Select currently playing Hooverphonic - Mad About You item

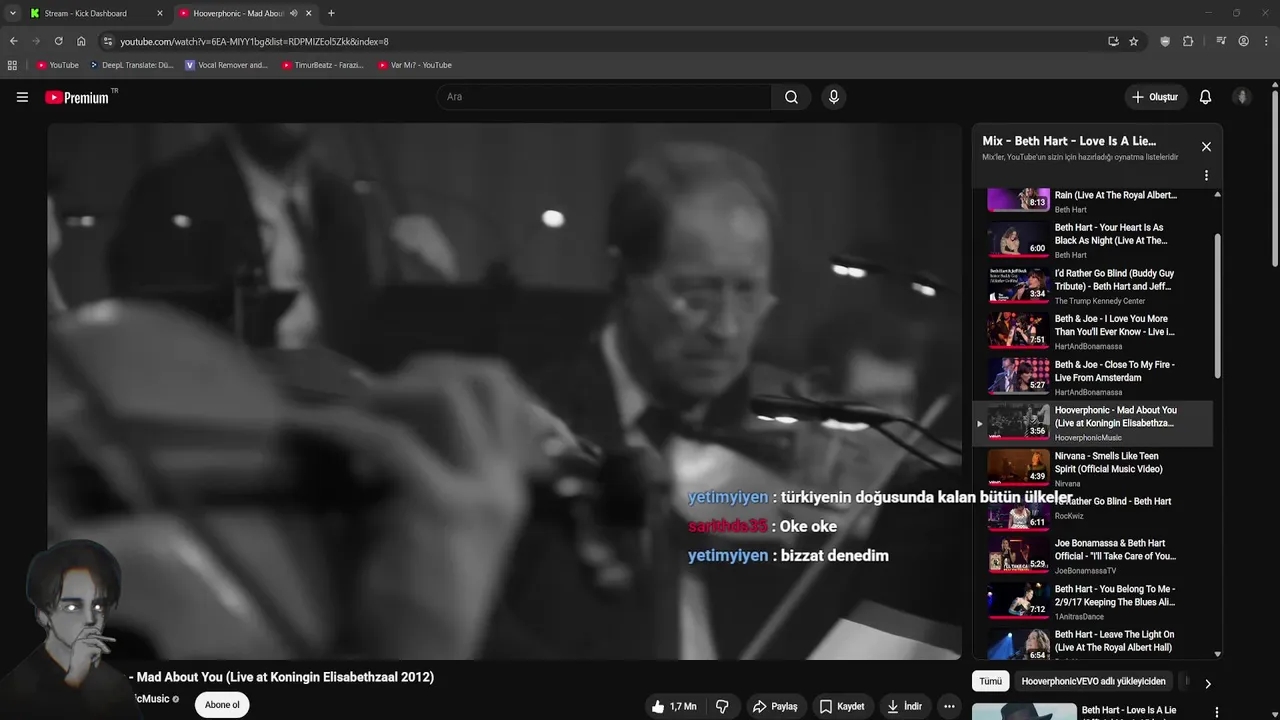(1093, 423)
